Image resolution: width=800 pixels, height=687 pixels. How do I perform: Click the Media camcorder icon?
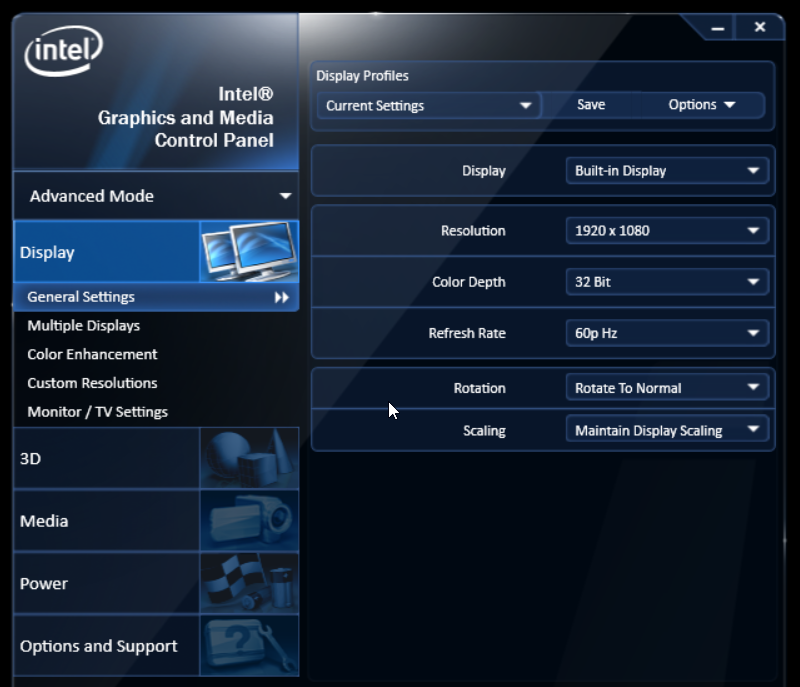point(249,521)
